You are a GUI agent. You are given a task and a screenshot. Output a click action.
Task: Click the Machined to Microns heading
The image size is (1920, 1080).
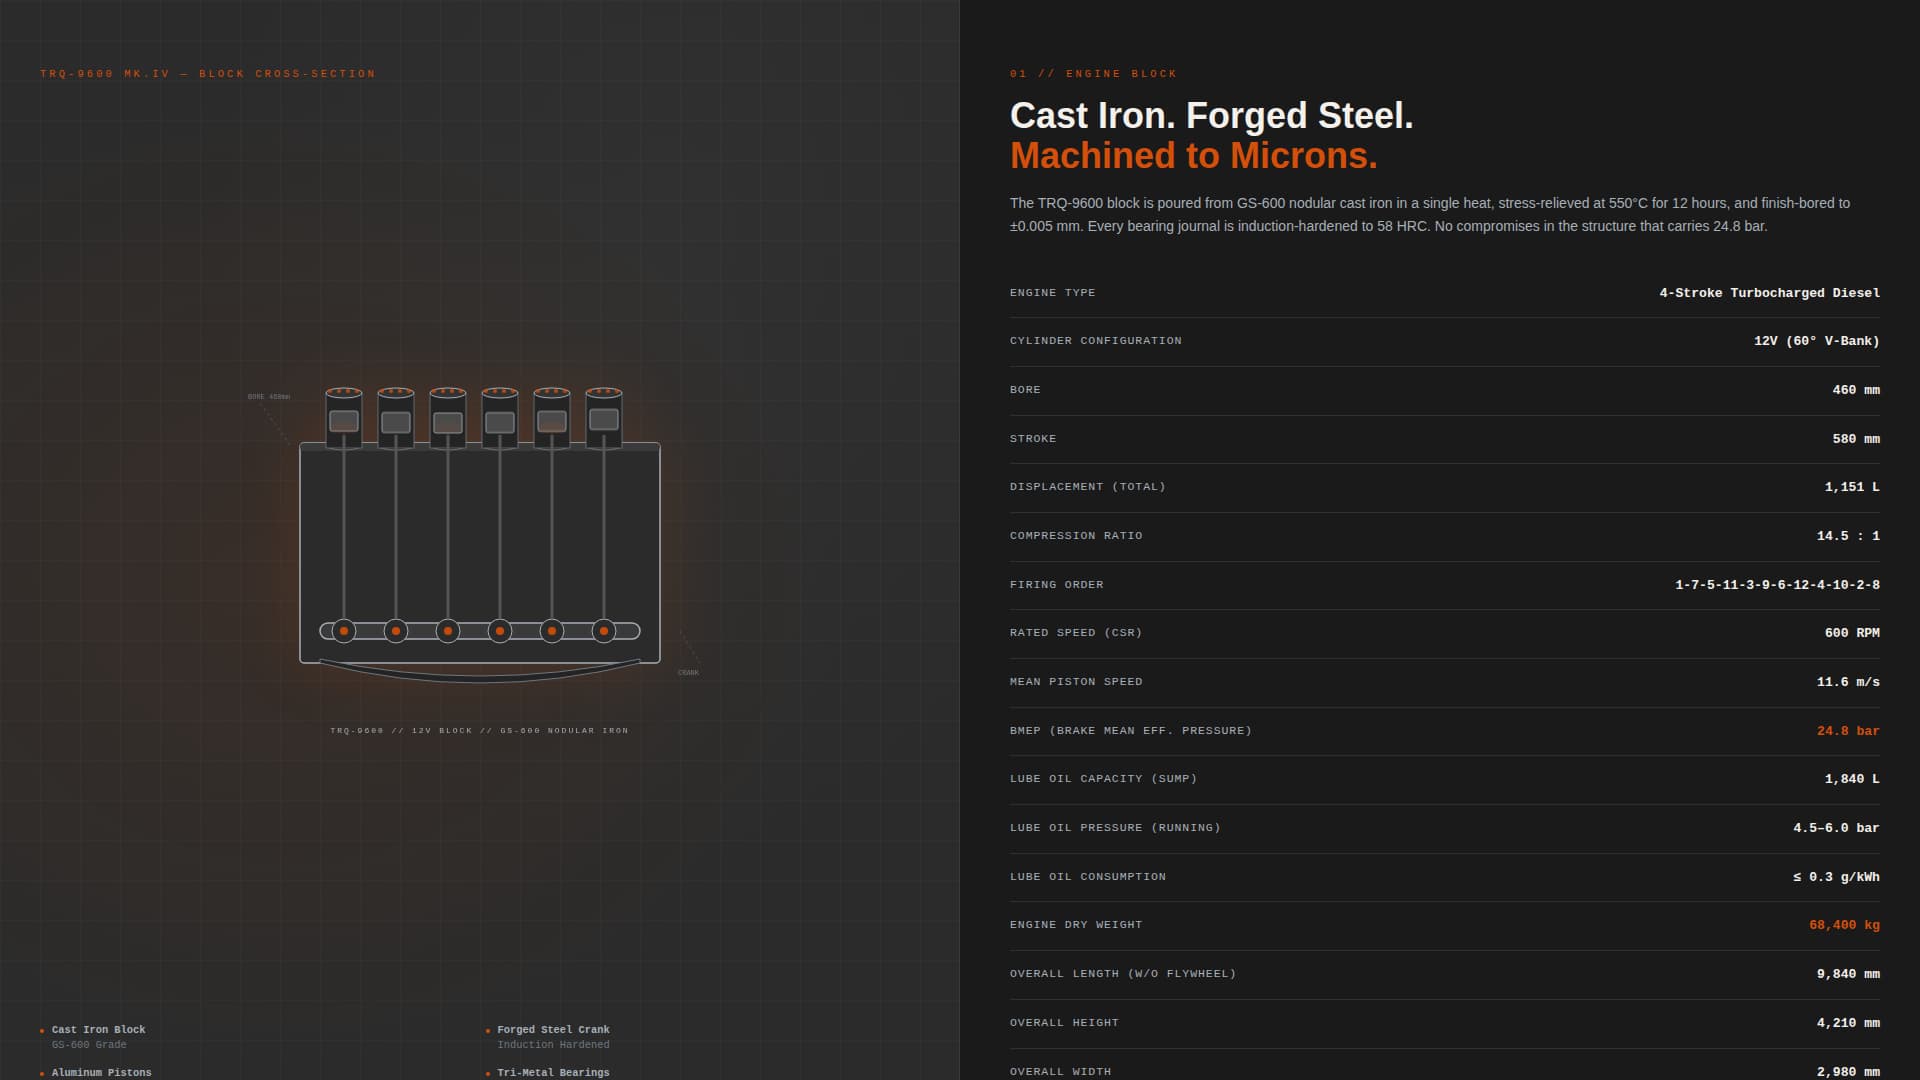pyautogui.click(x=1193, y=156)
